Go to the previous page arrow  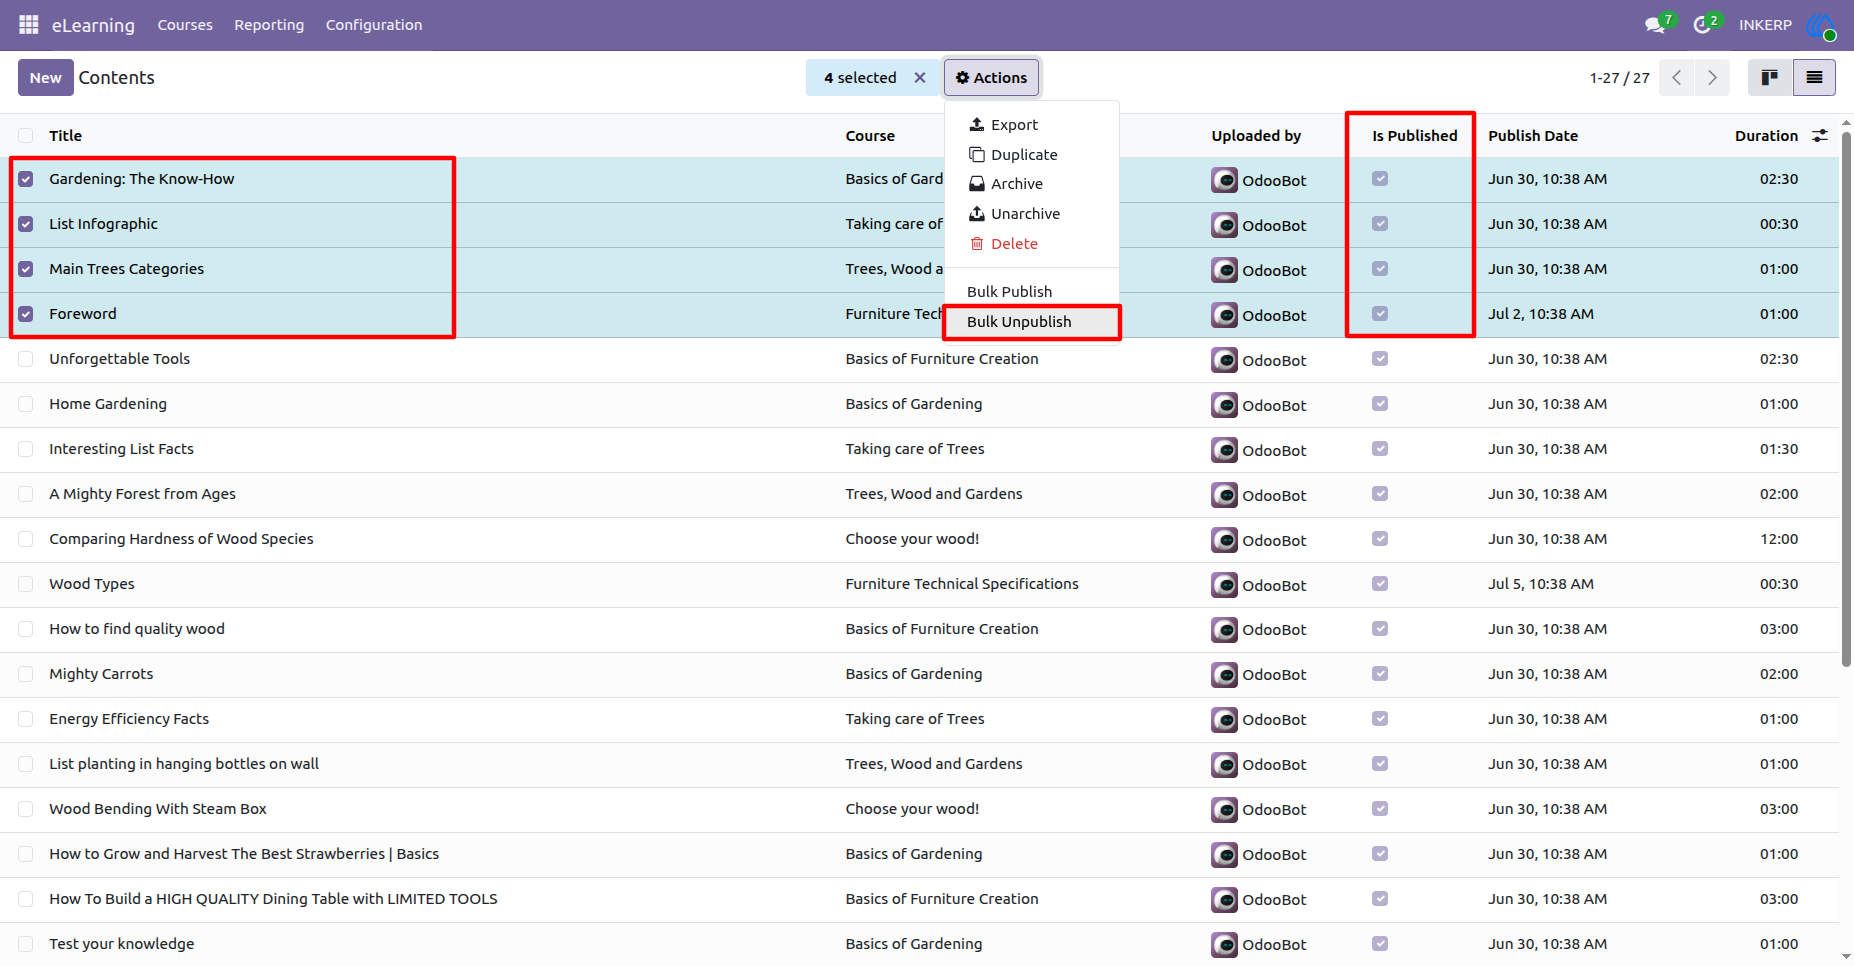pos(1677,78)
